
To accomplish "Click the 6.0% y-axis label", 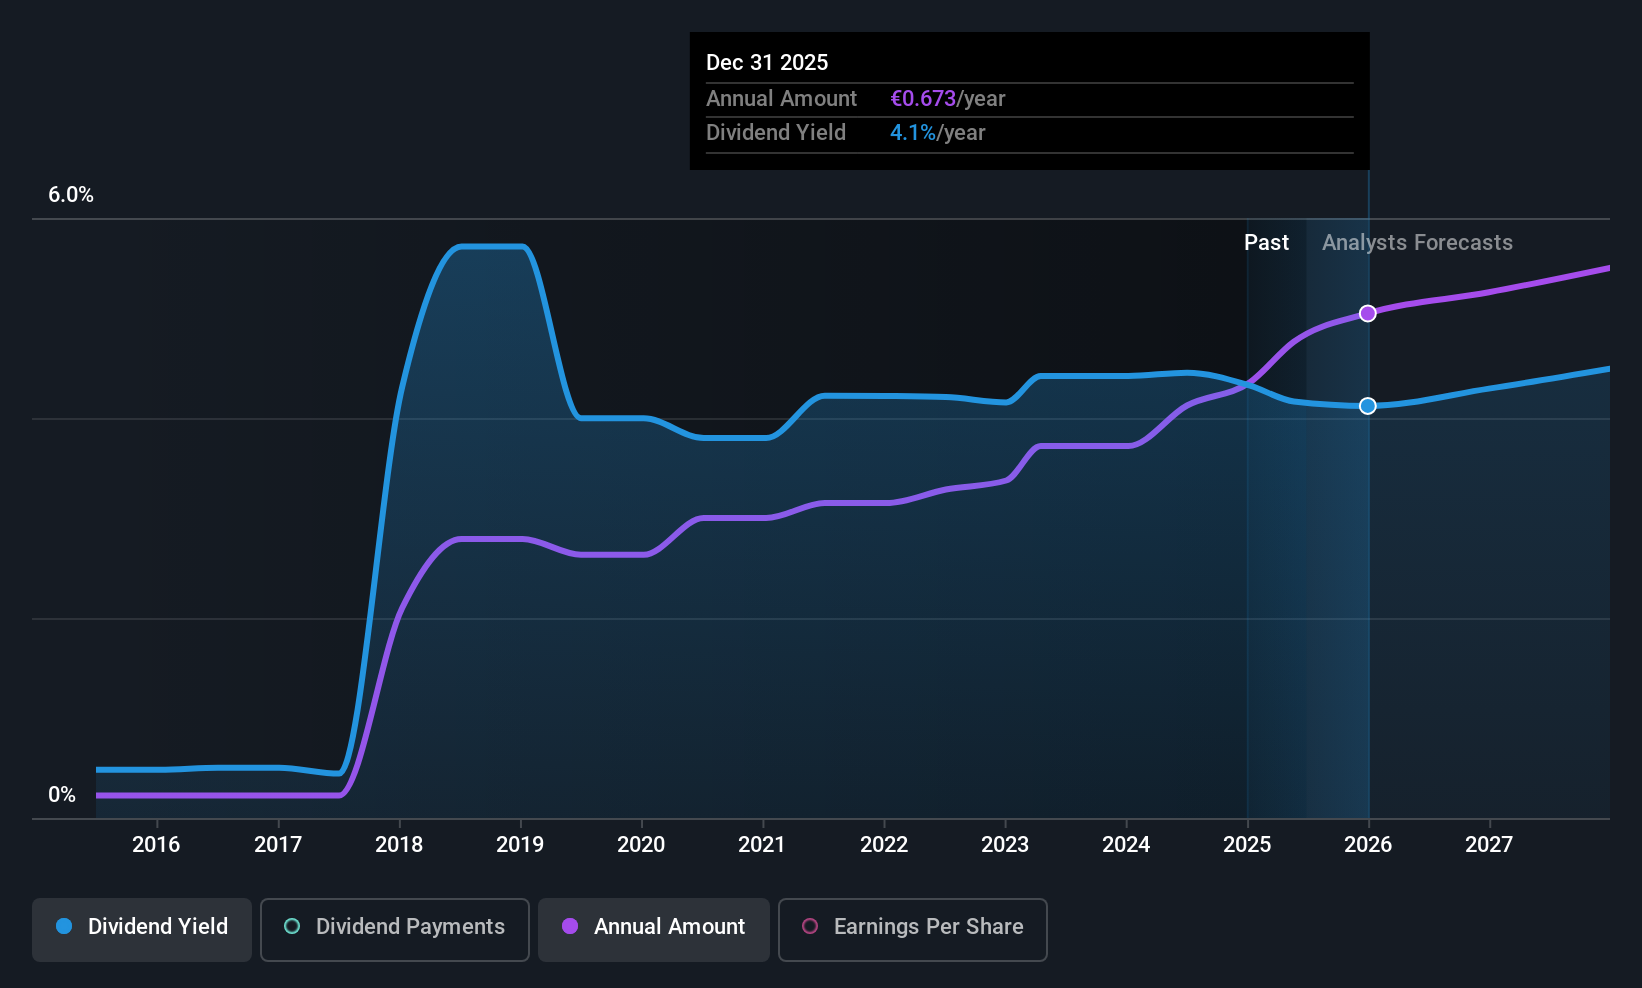I will click(x=71, y=195).
